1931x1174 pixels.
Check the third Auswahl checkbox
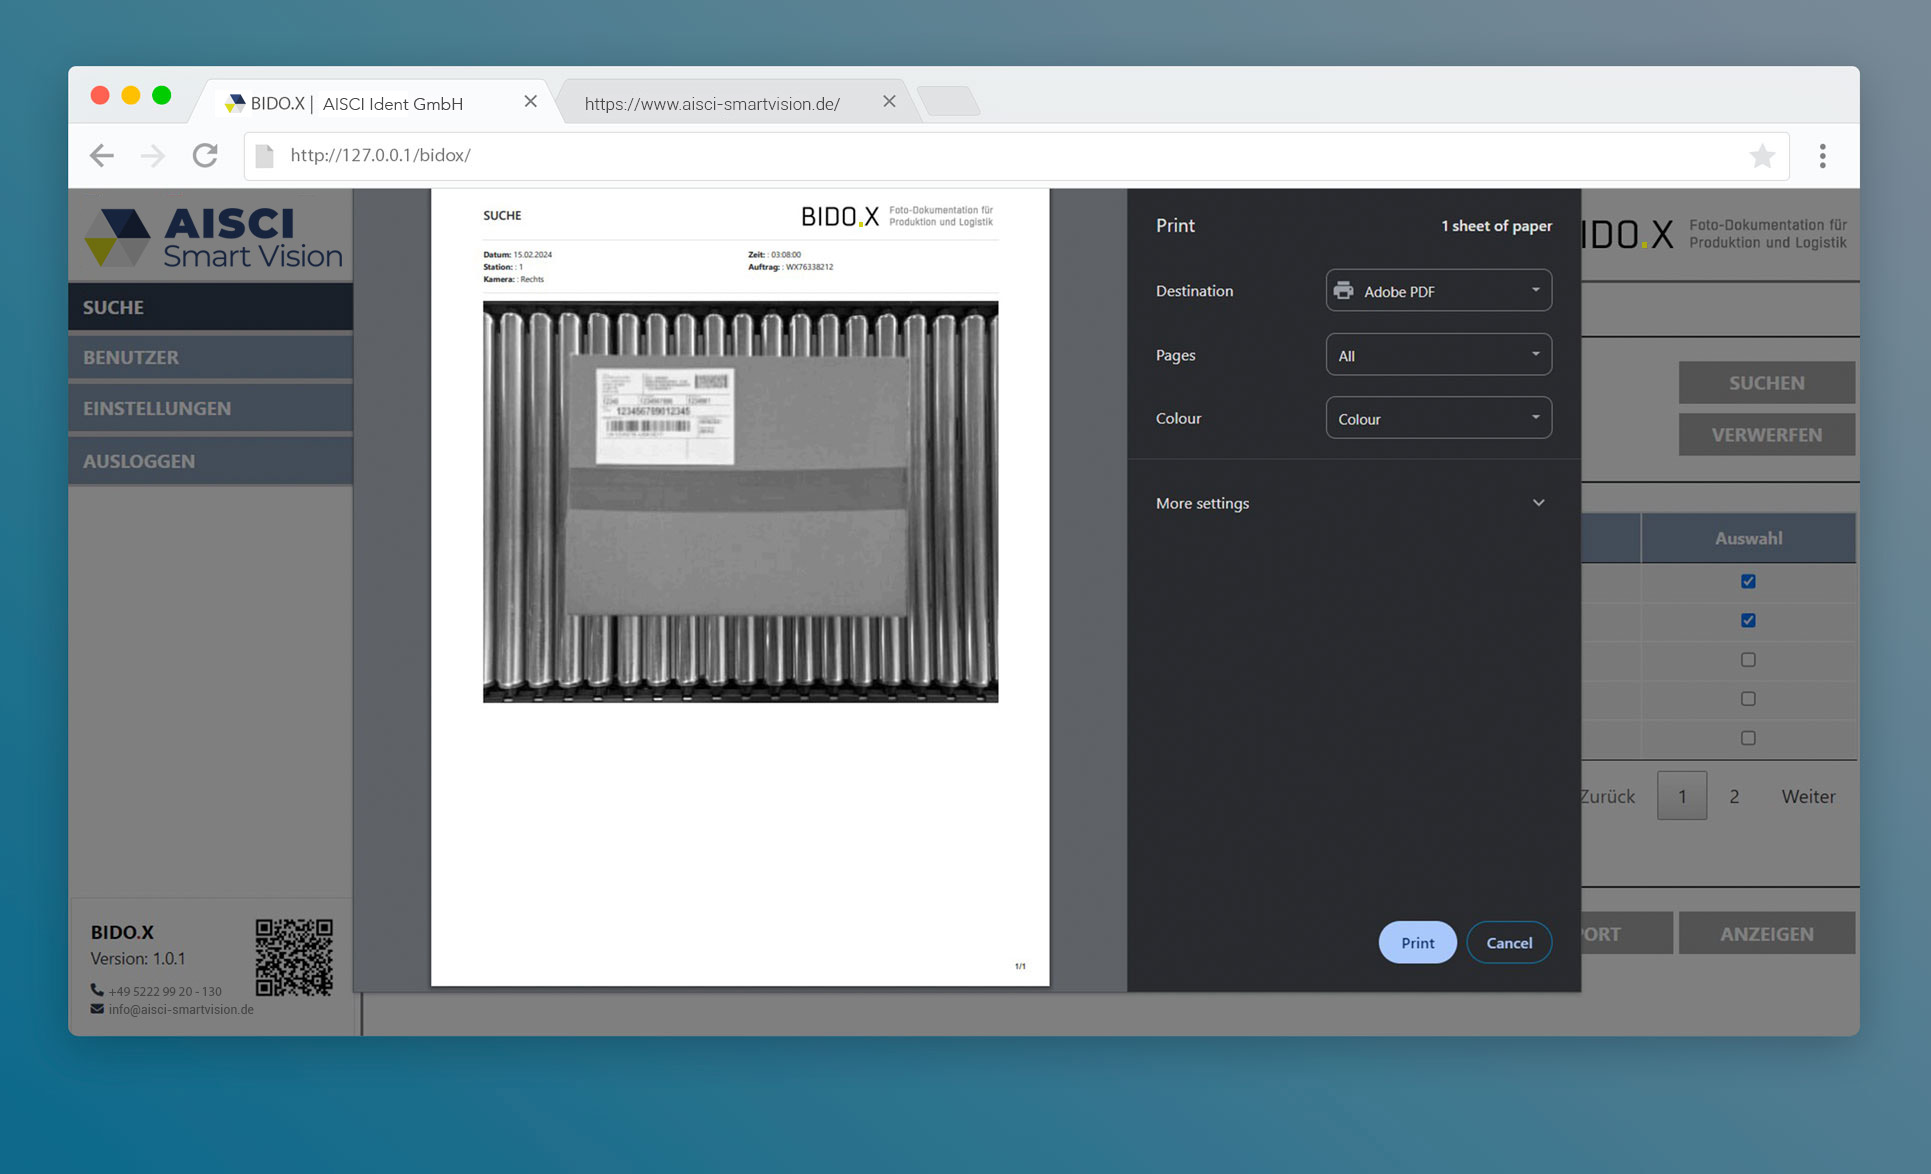coord(1748,659)
